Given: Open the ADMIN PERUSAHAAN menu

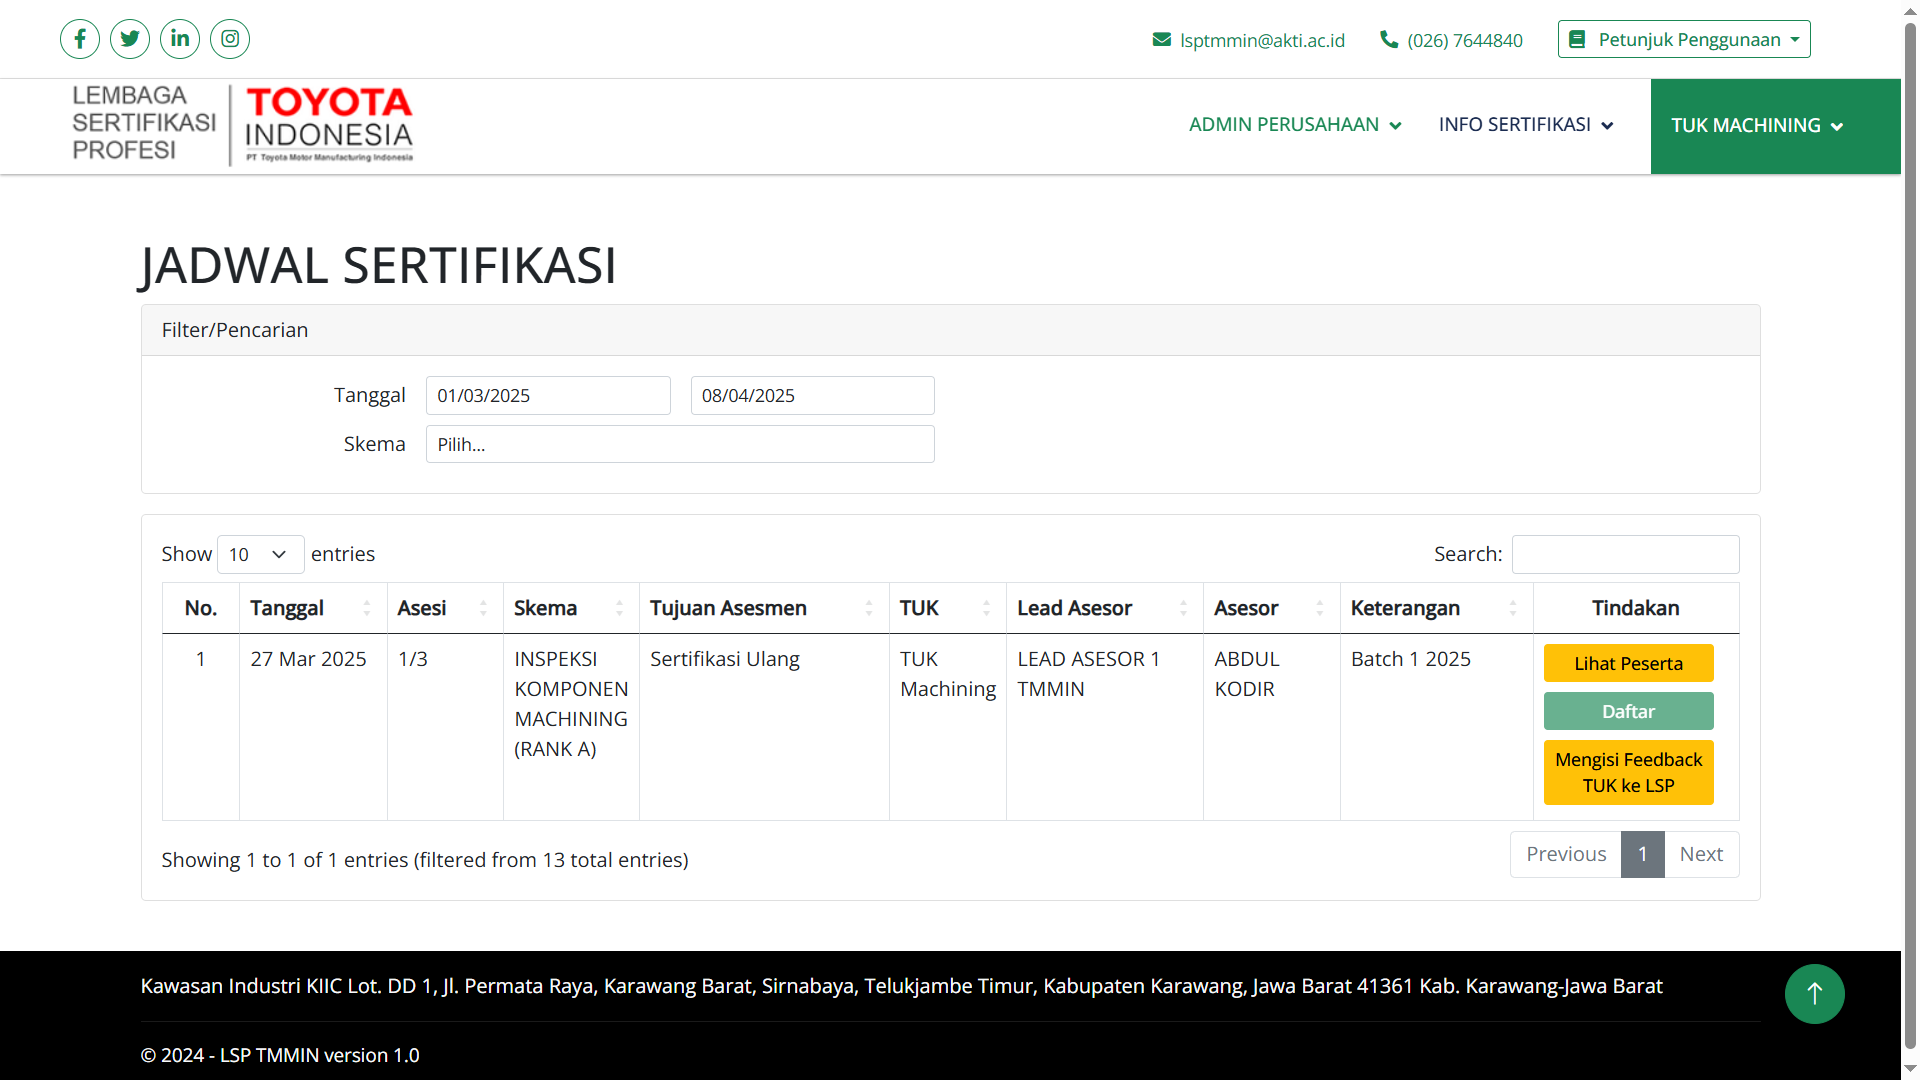Looking at the screenshot, I should (1295, 125).
